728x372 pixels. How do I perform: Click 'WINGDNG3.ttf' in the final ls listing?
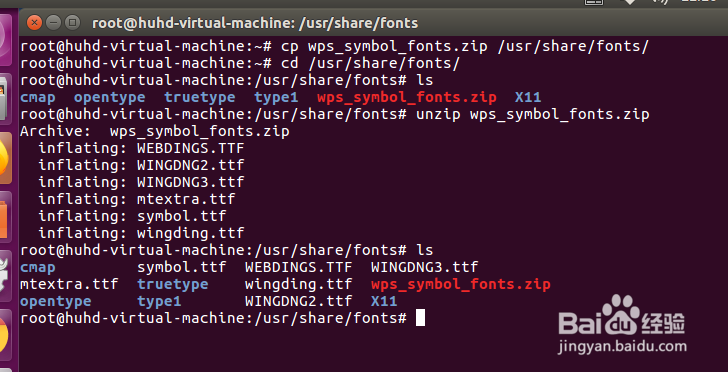(x=425, y=268)
